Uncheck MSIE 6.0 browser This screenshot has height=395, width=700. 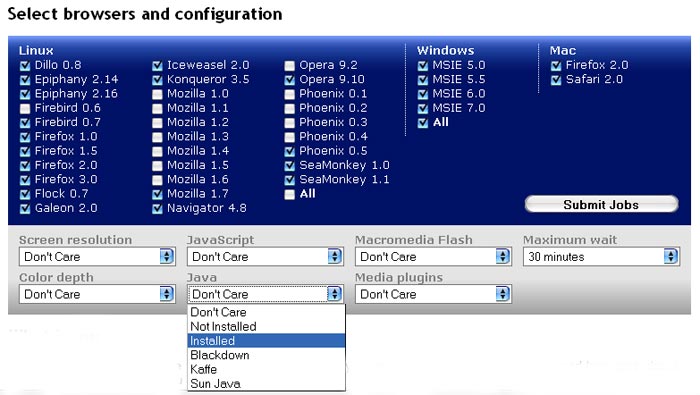pos(423,95)
